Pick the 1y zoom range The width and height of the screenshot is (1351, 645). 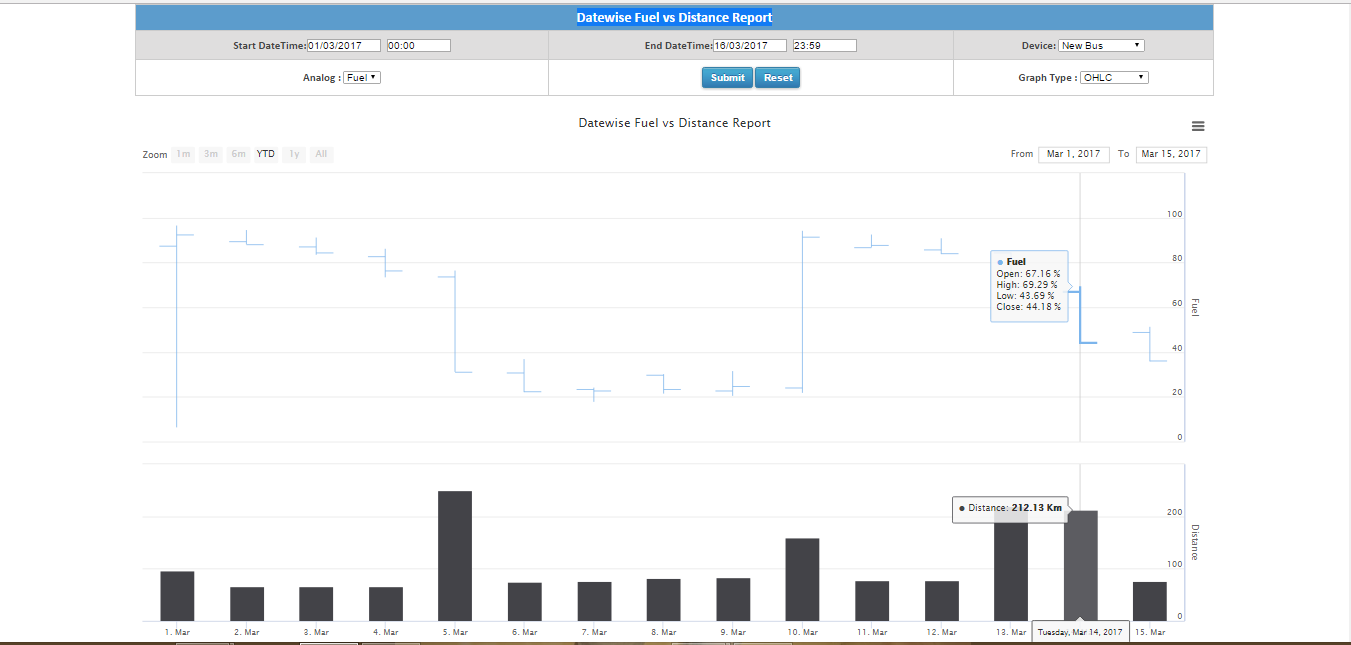tap(294, 154)
